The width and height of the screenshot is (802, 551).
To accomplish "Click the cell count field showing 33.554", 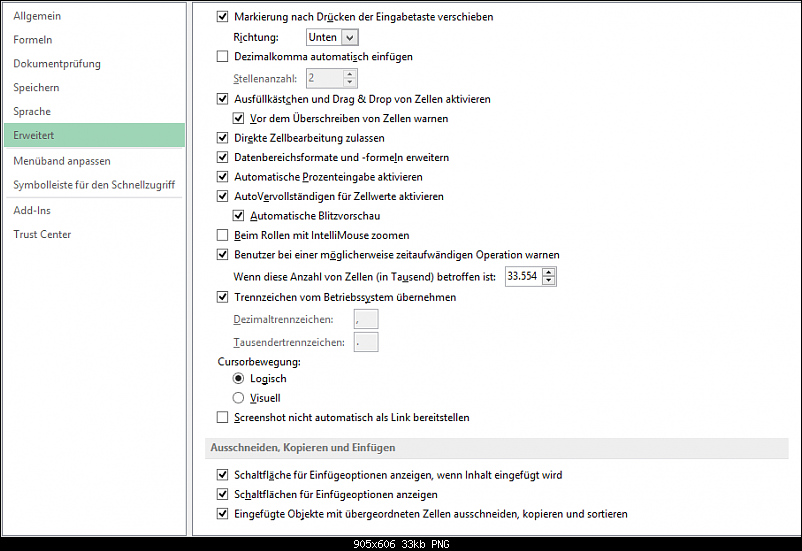I will pos(523,276).
